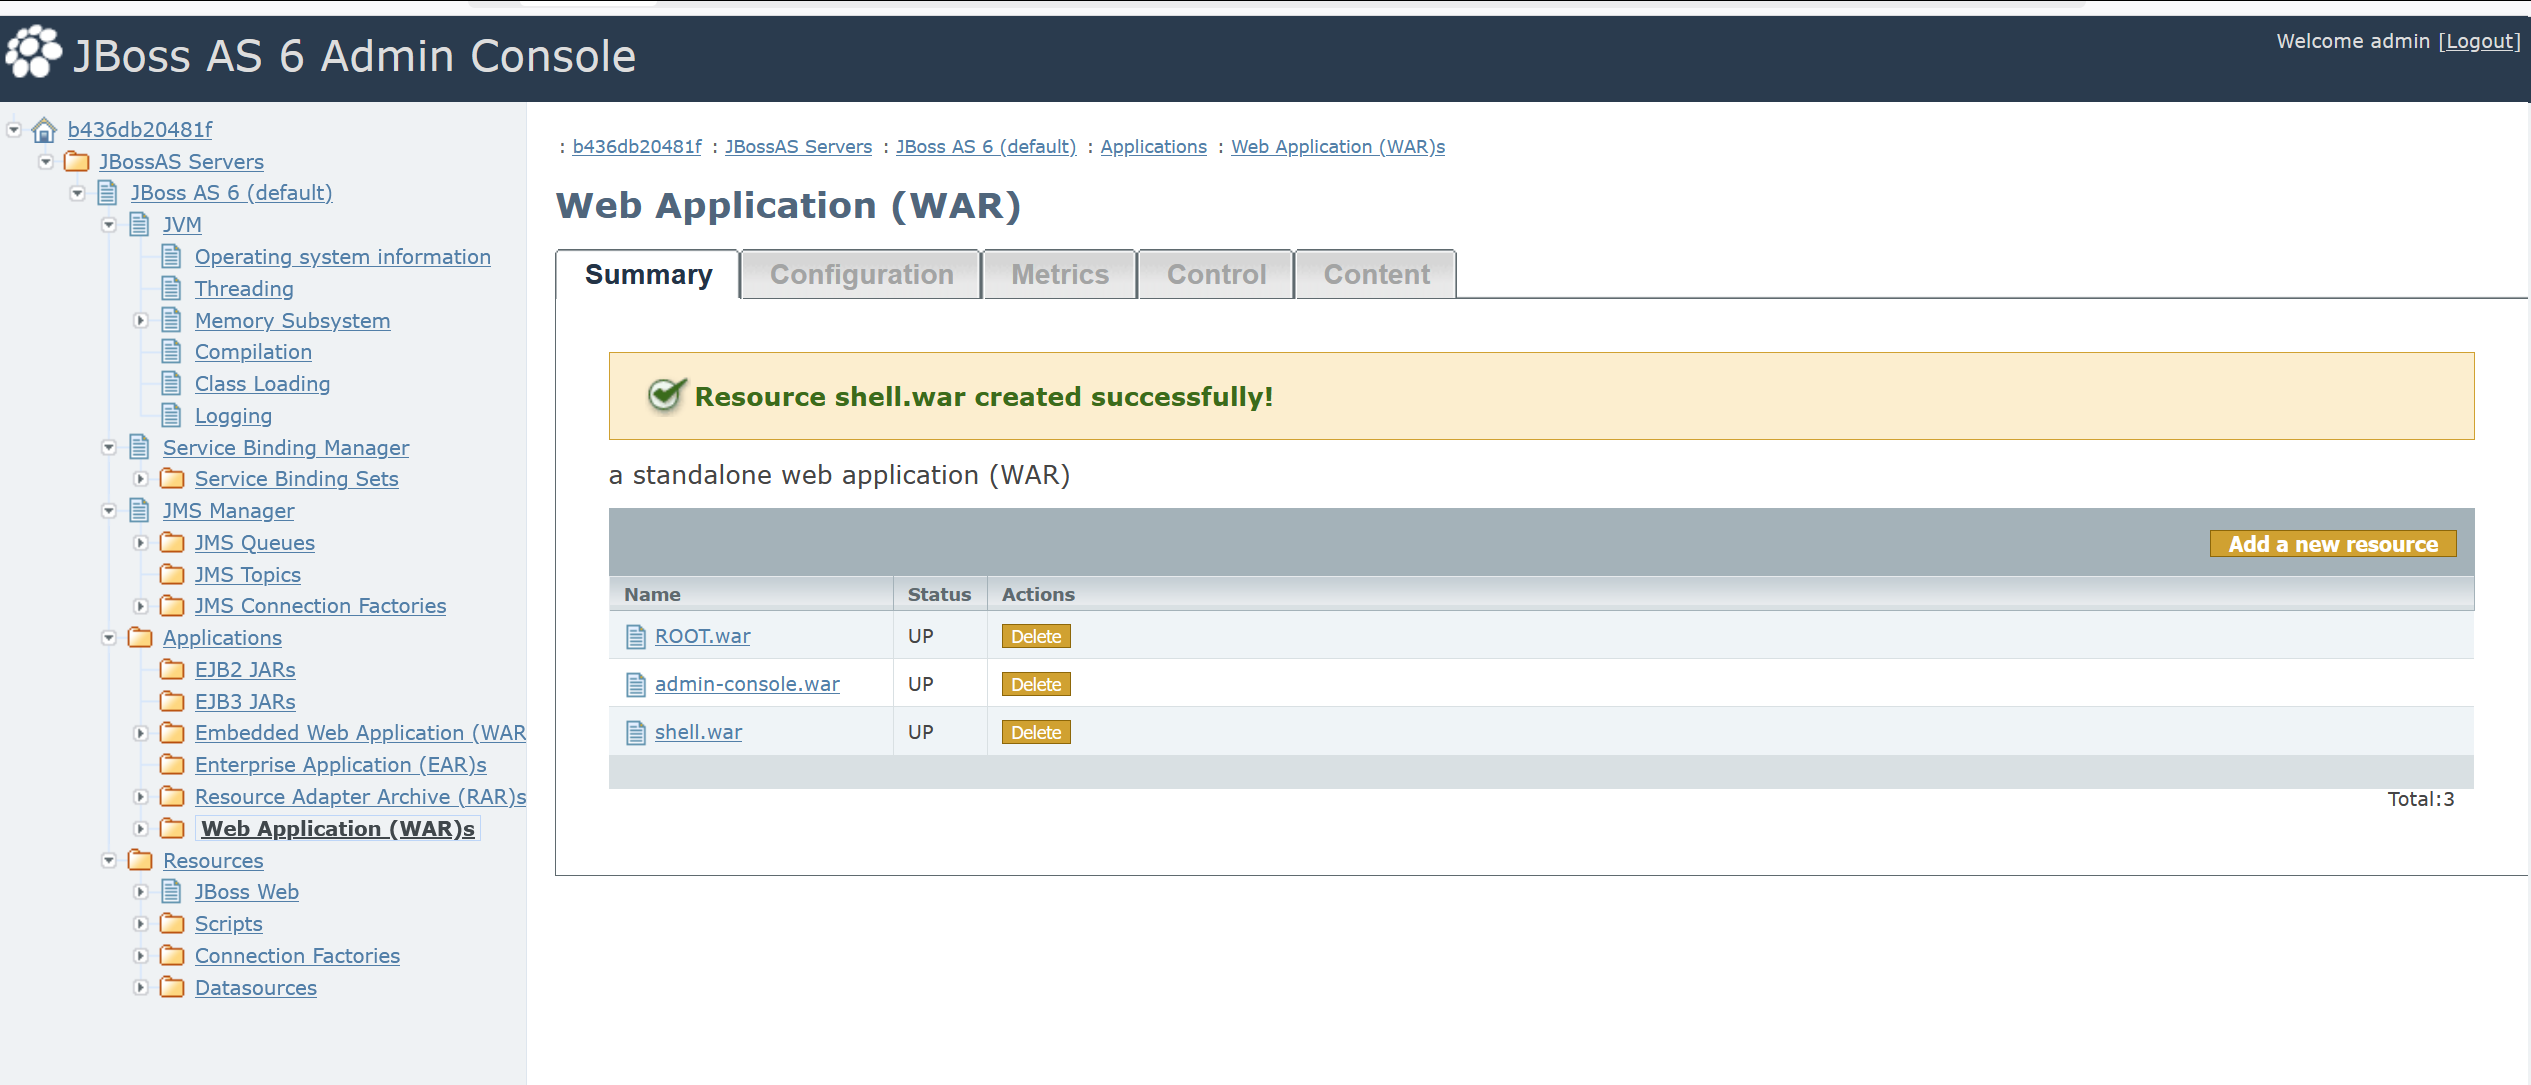This screenshot has width=2531, height=1085.
Task: Click the page icon beside Threading
Action: (172, 288)
